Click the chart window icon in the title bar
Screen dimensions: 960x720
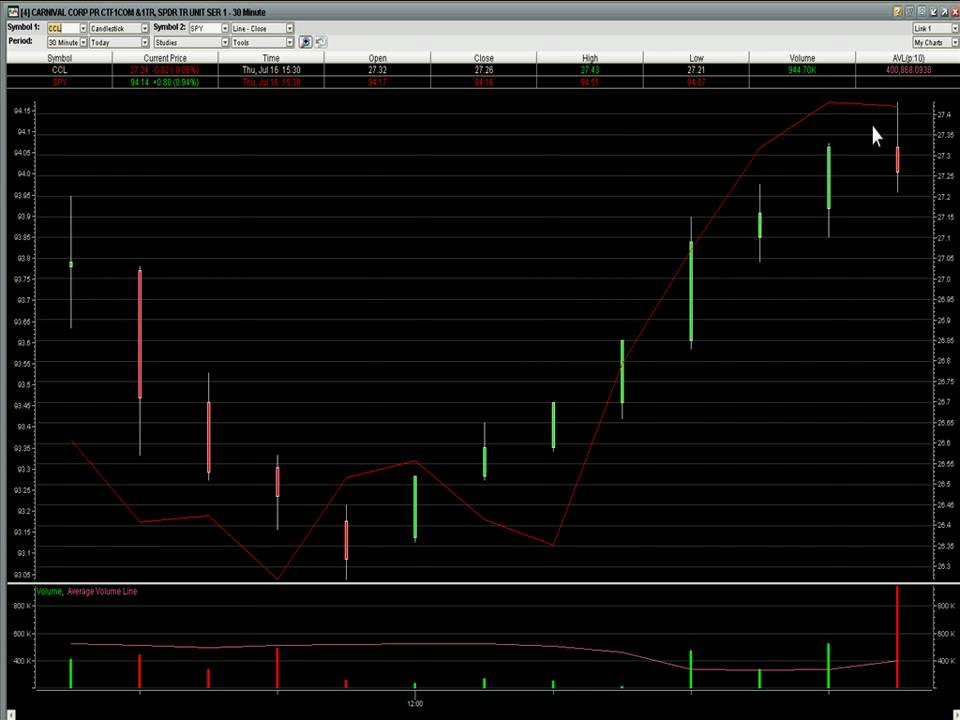pos(13,12)
